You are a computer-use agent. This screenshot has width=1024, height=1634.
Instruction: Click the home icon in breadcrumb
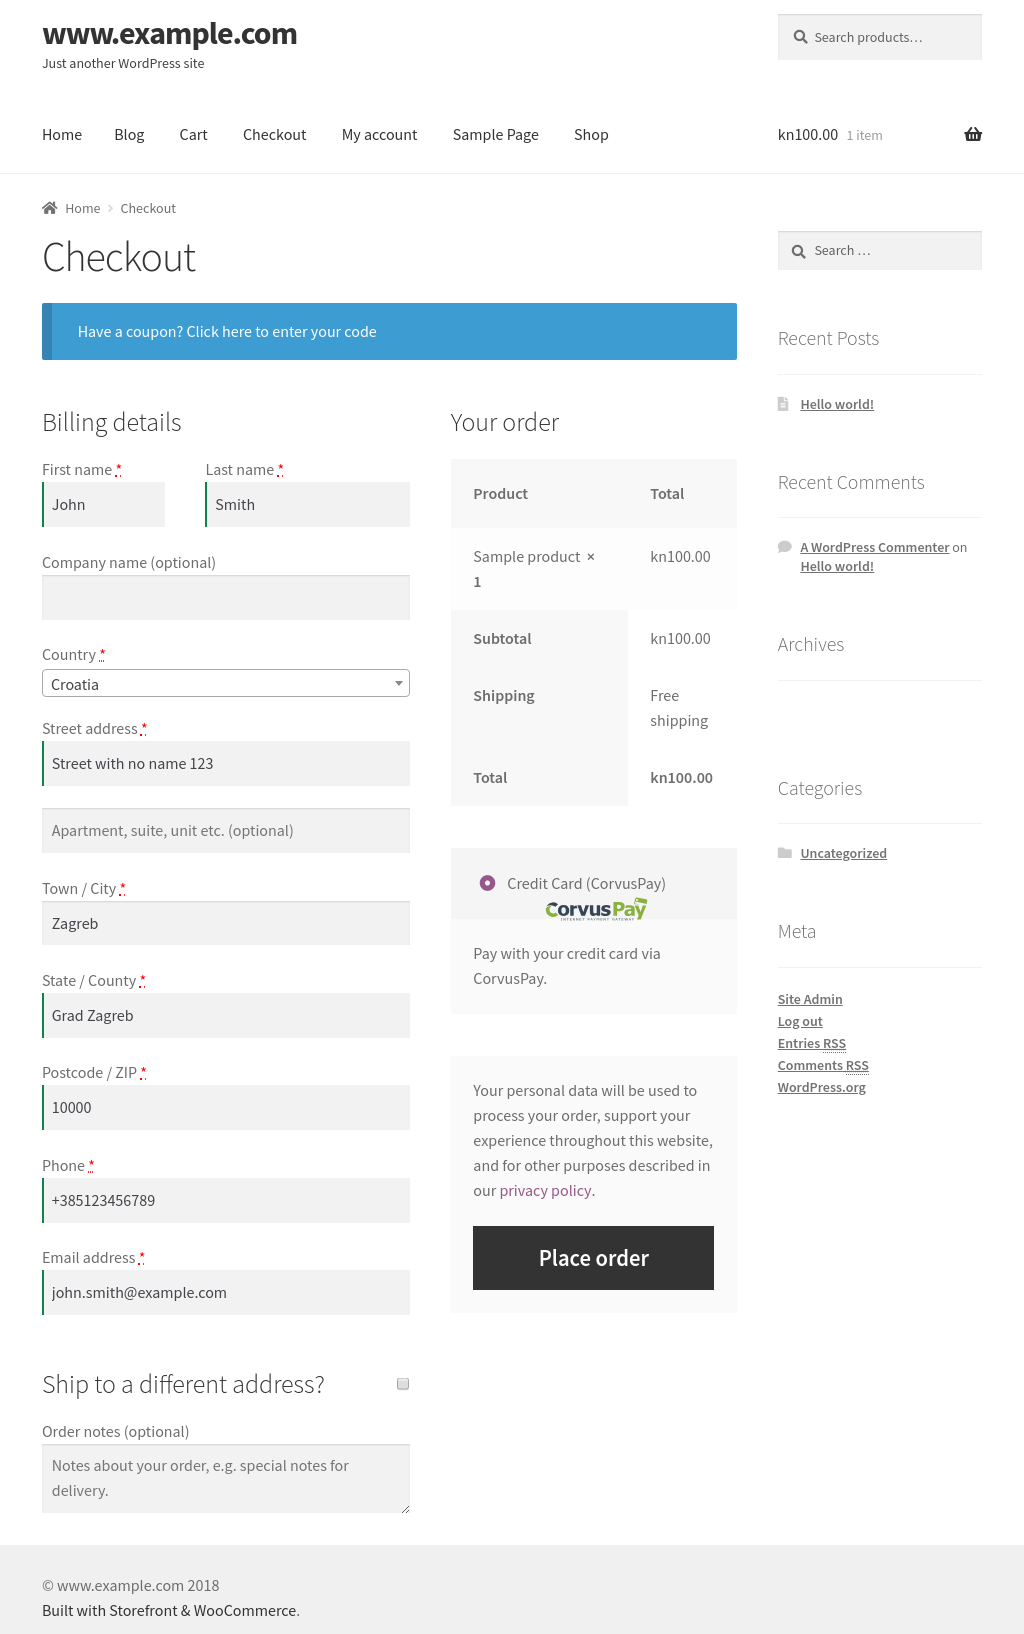(50, 208)
